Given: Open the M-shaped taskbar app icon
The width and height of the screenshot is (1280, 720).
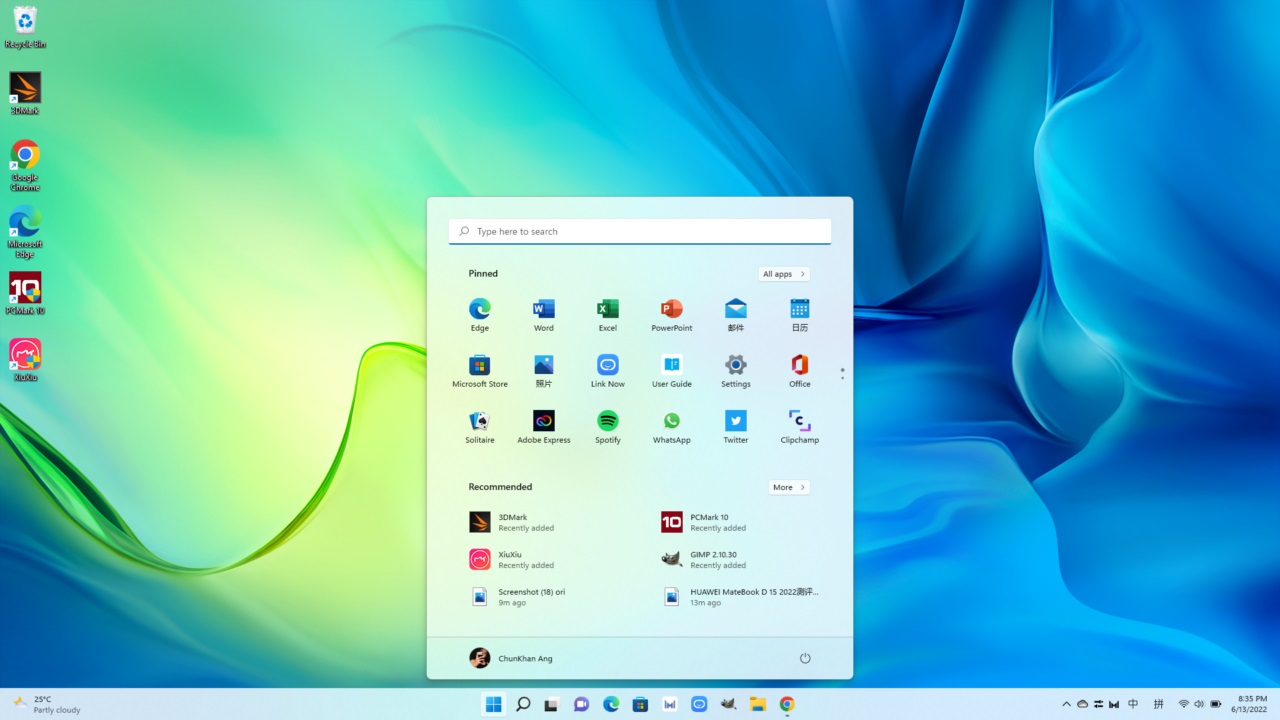Looking at the screenshot, I should click(670, 704).
